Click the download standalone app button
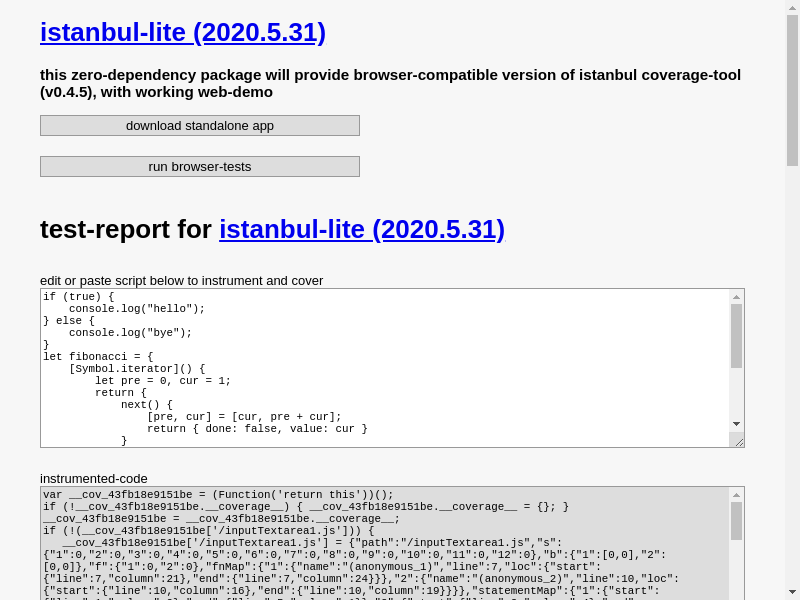The height and width of the screenshot is (600, 800). [200, 126]
